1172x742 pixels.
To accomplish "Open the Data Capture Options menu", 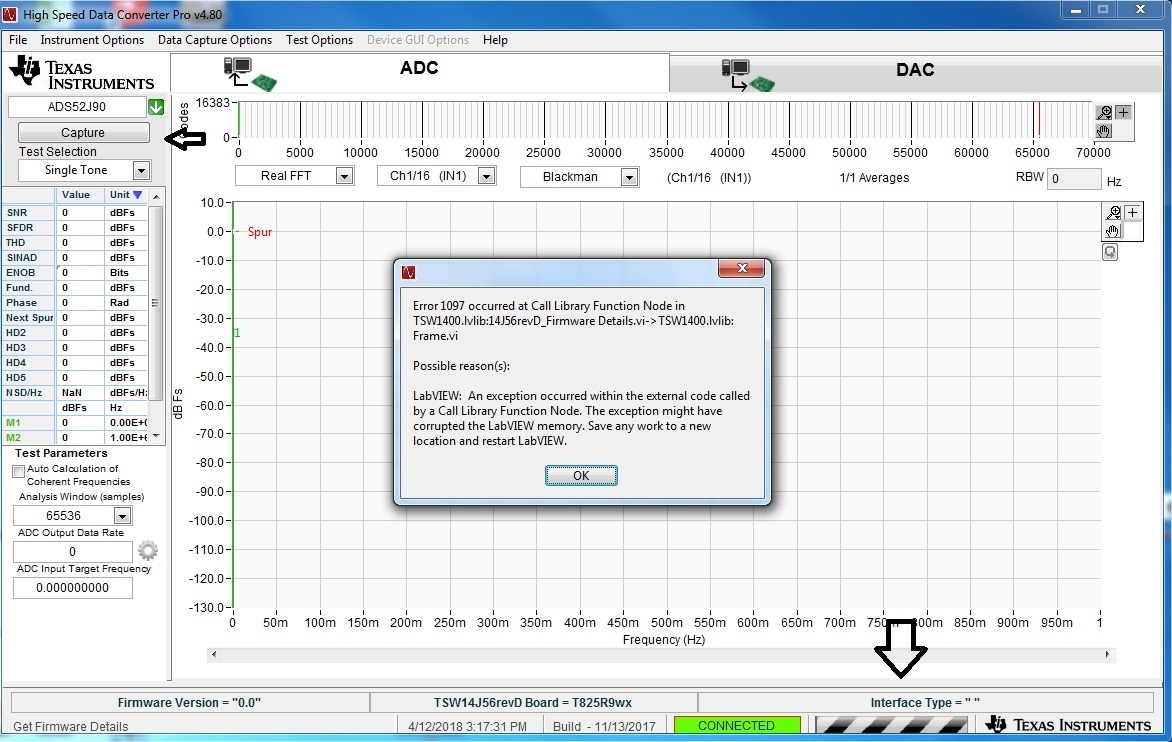I will 215,40.
